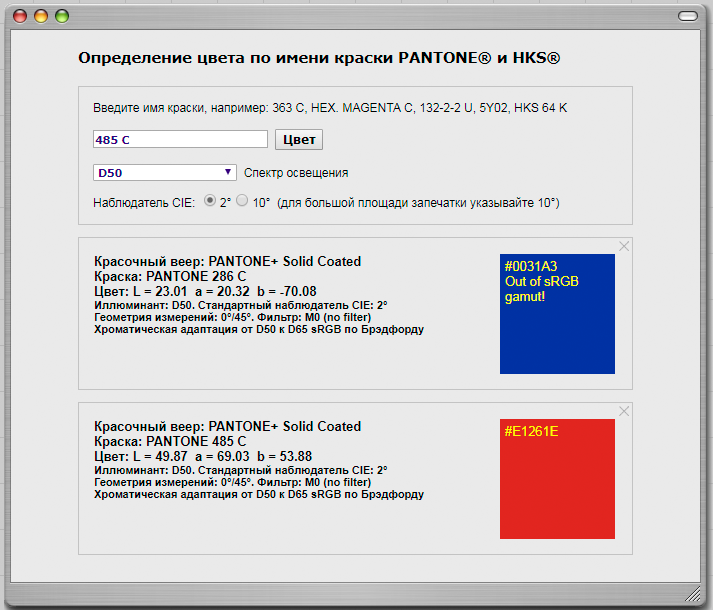Click 'Геометрия измерений' line in the 286 C card
The width and height of the screenshot is (713, 610).
232,317
